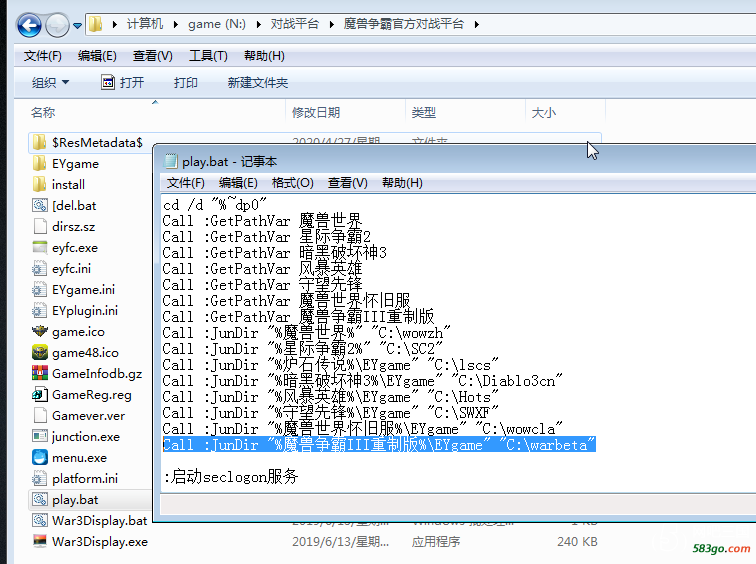Sort by 类型 column header
Viewport: 756px width, 564px height.
pyautogui.click(x=423, y=113)
